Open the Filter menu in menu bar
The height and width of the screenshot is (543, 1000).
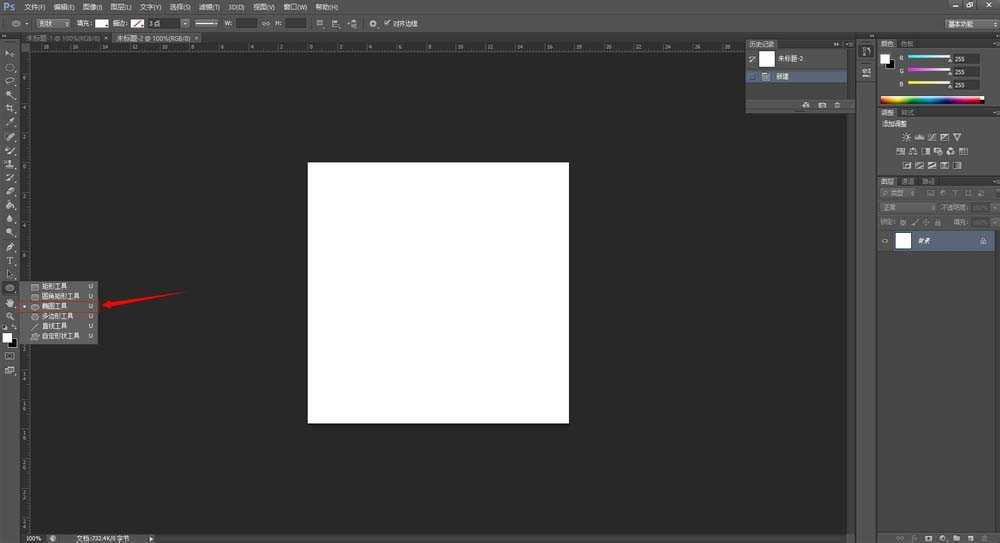tap(208, 7)
